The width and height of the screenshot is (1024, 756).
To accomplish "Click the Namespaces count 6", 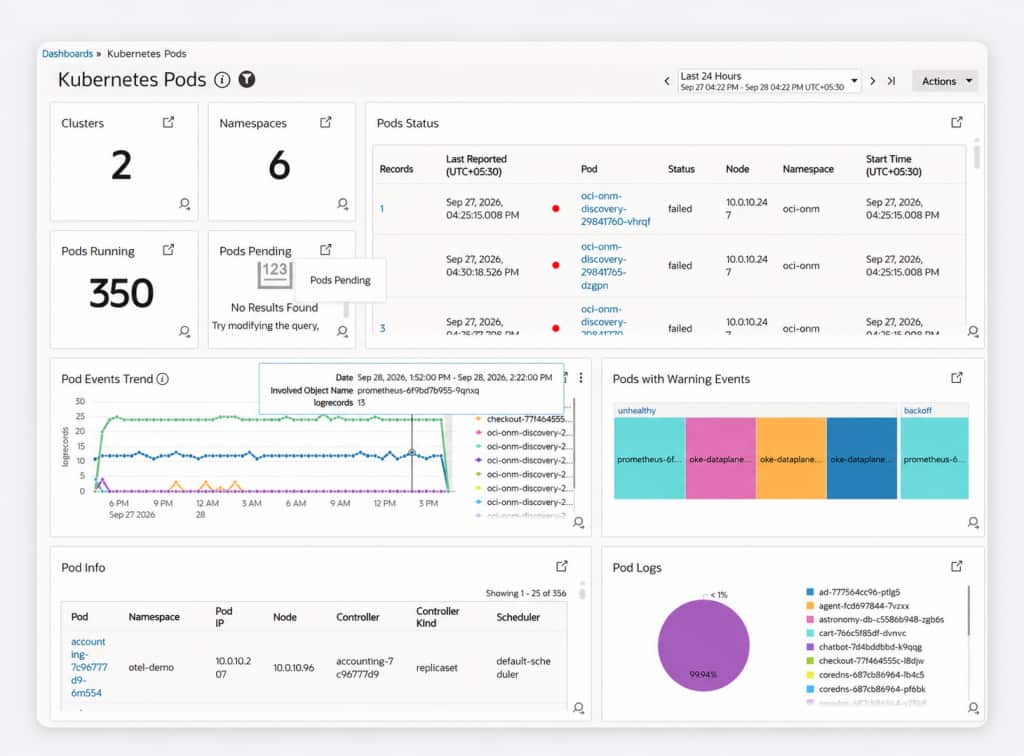I will tap(280, 165).
